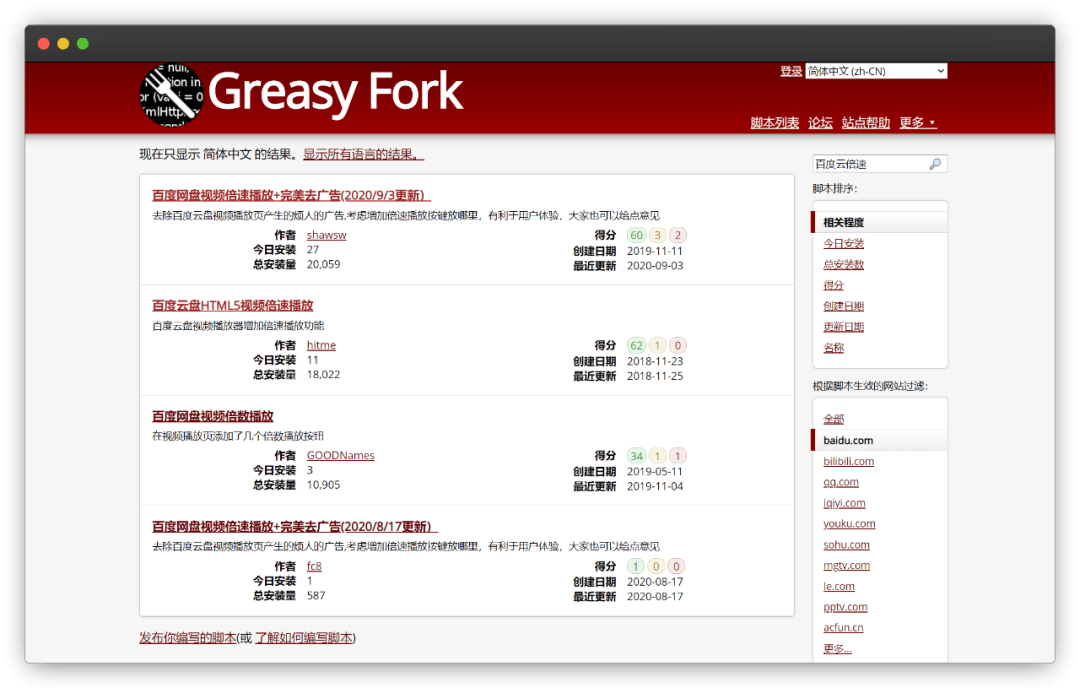This screenshot has height=688, width=1080.
Task: Open the language selector 简体中文 (zh-CN)
Action: tap(876, 71)
